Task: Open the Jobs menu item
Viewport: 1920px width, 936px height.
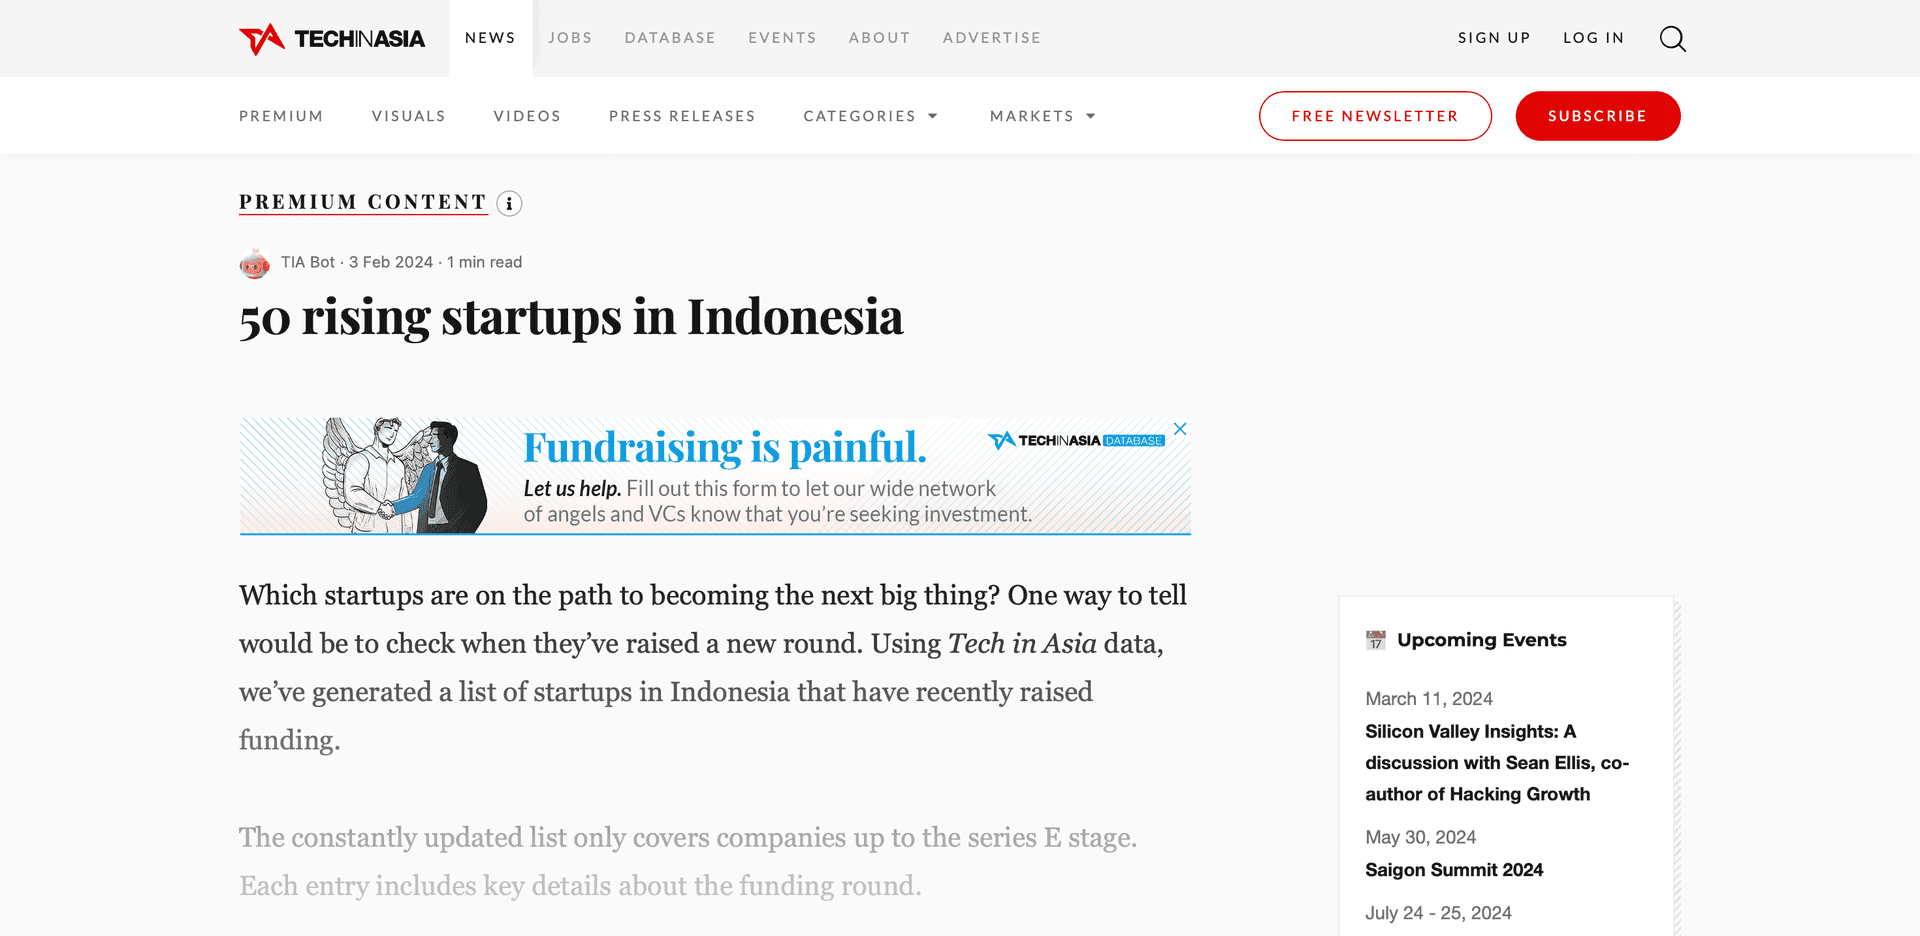Action: pos(570,38)
